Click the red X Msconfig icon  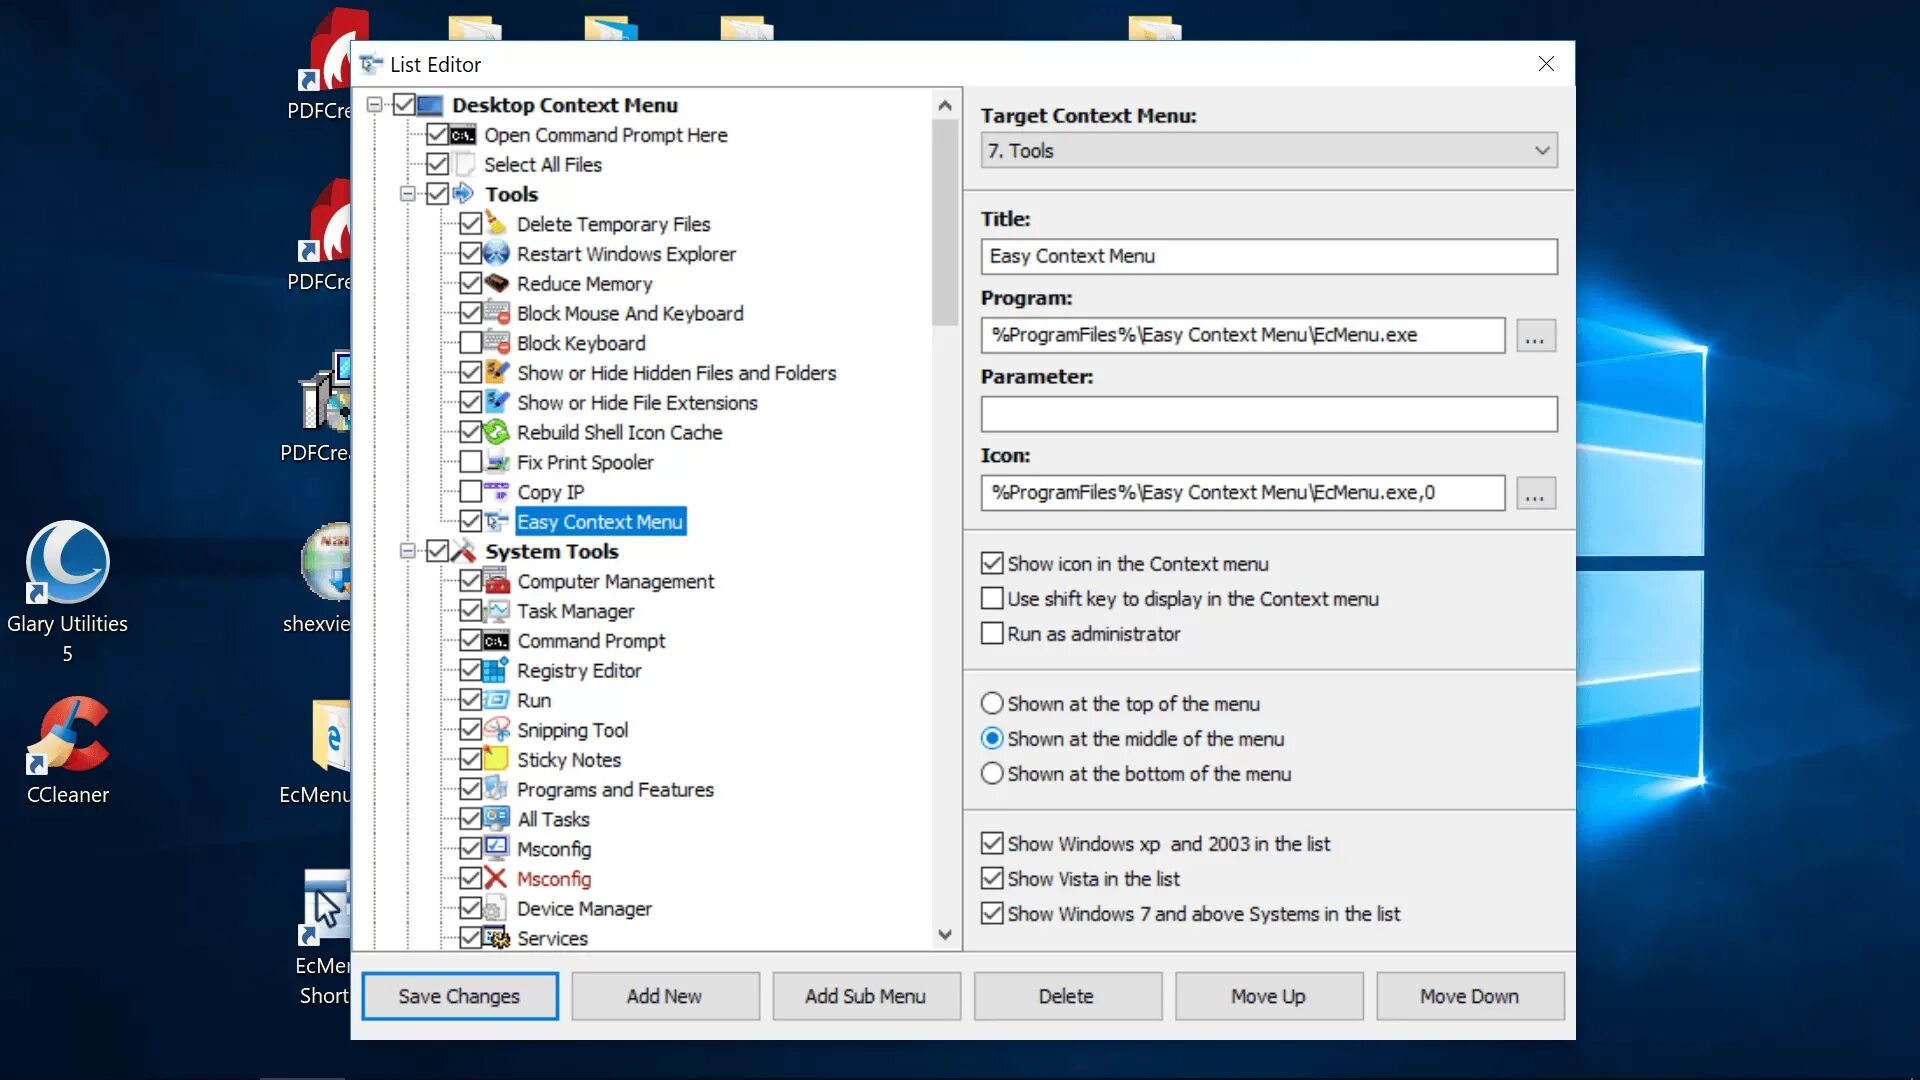(x=496, y=878)
